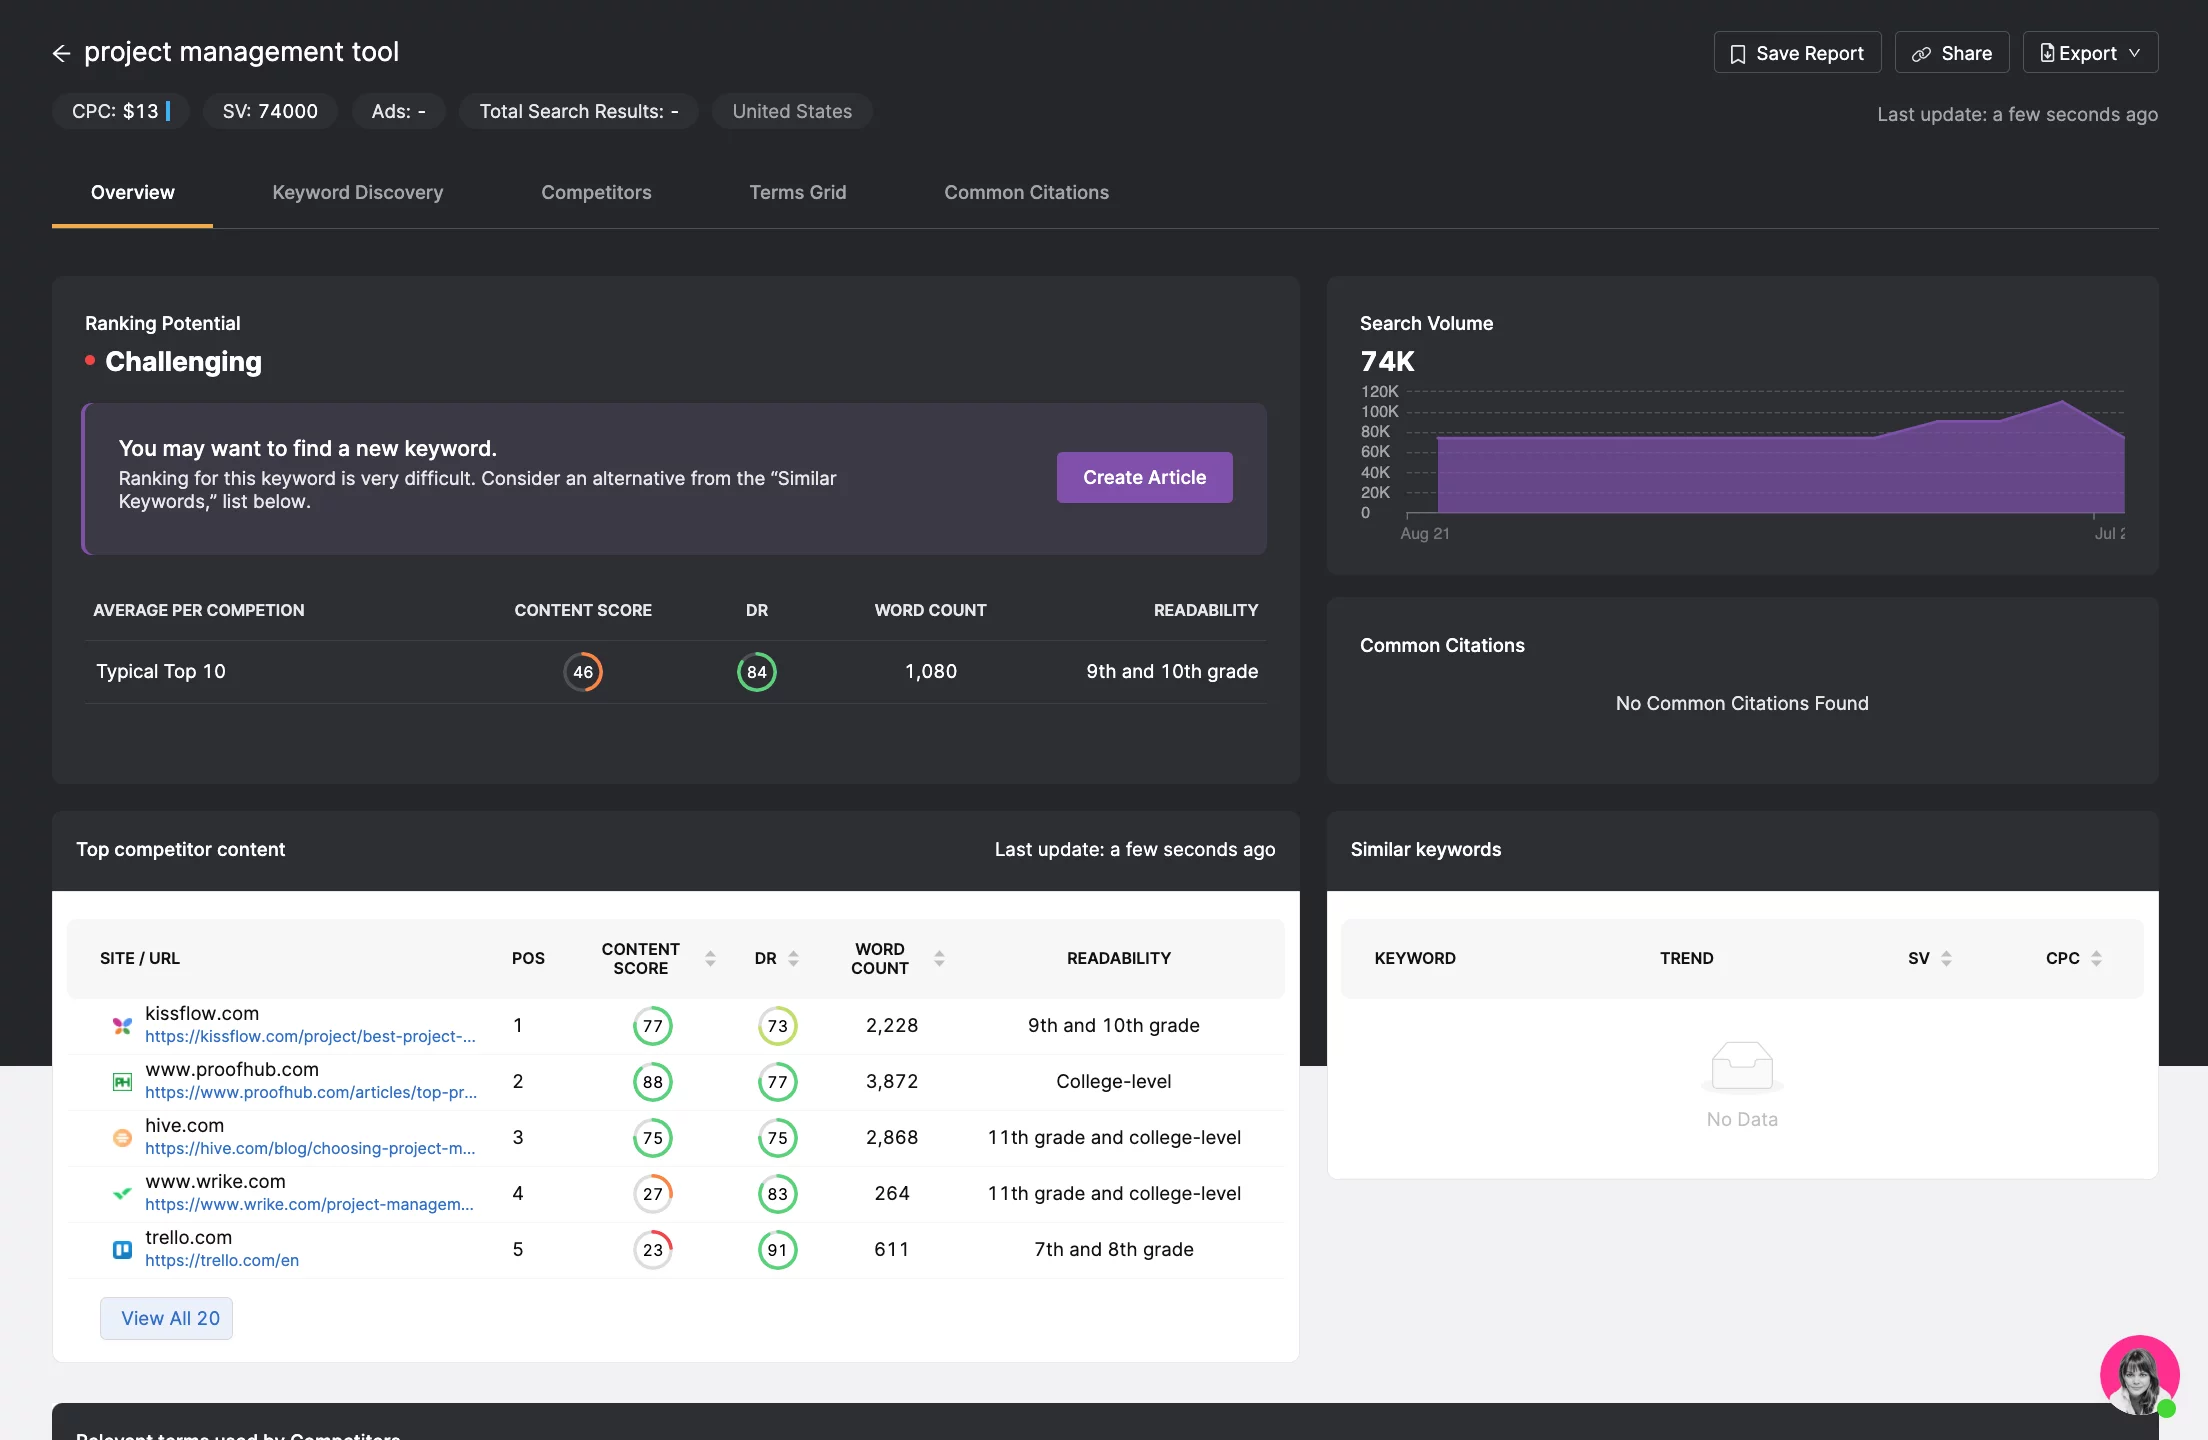This screenshot has width=2208, height=1440.
Task: Click the kissflow.com favicon icon
Action: [121, 1023]
